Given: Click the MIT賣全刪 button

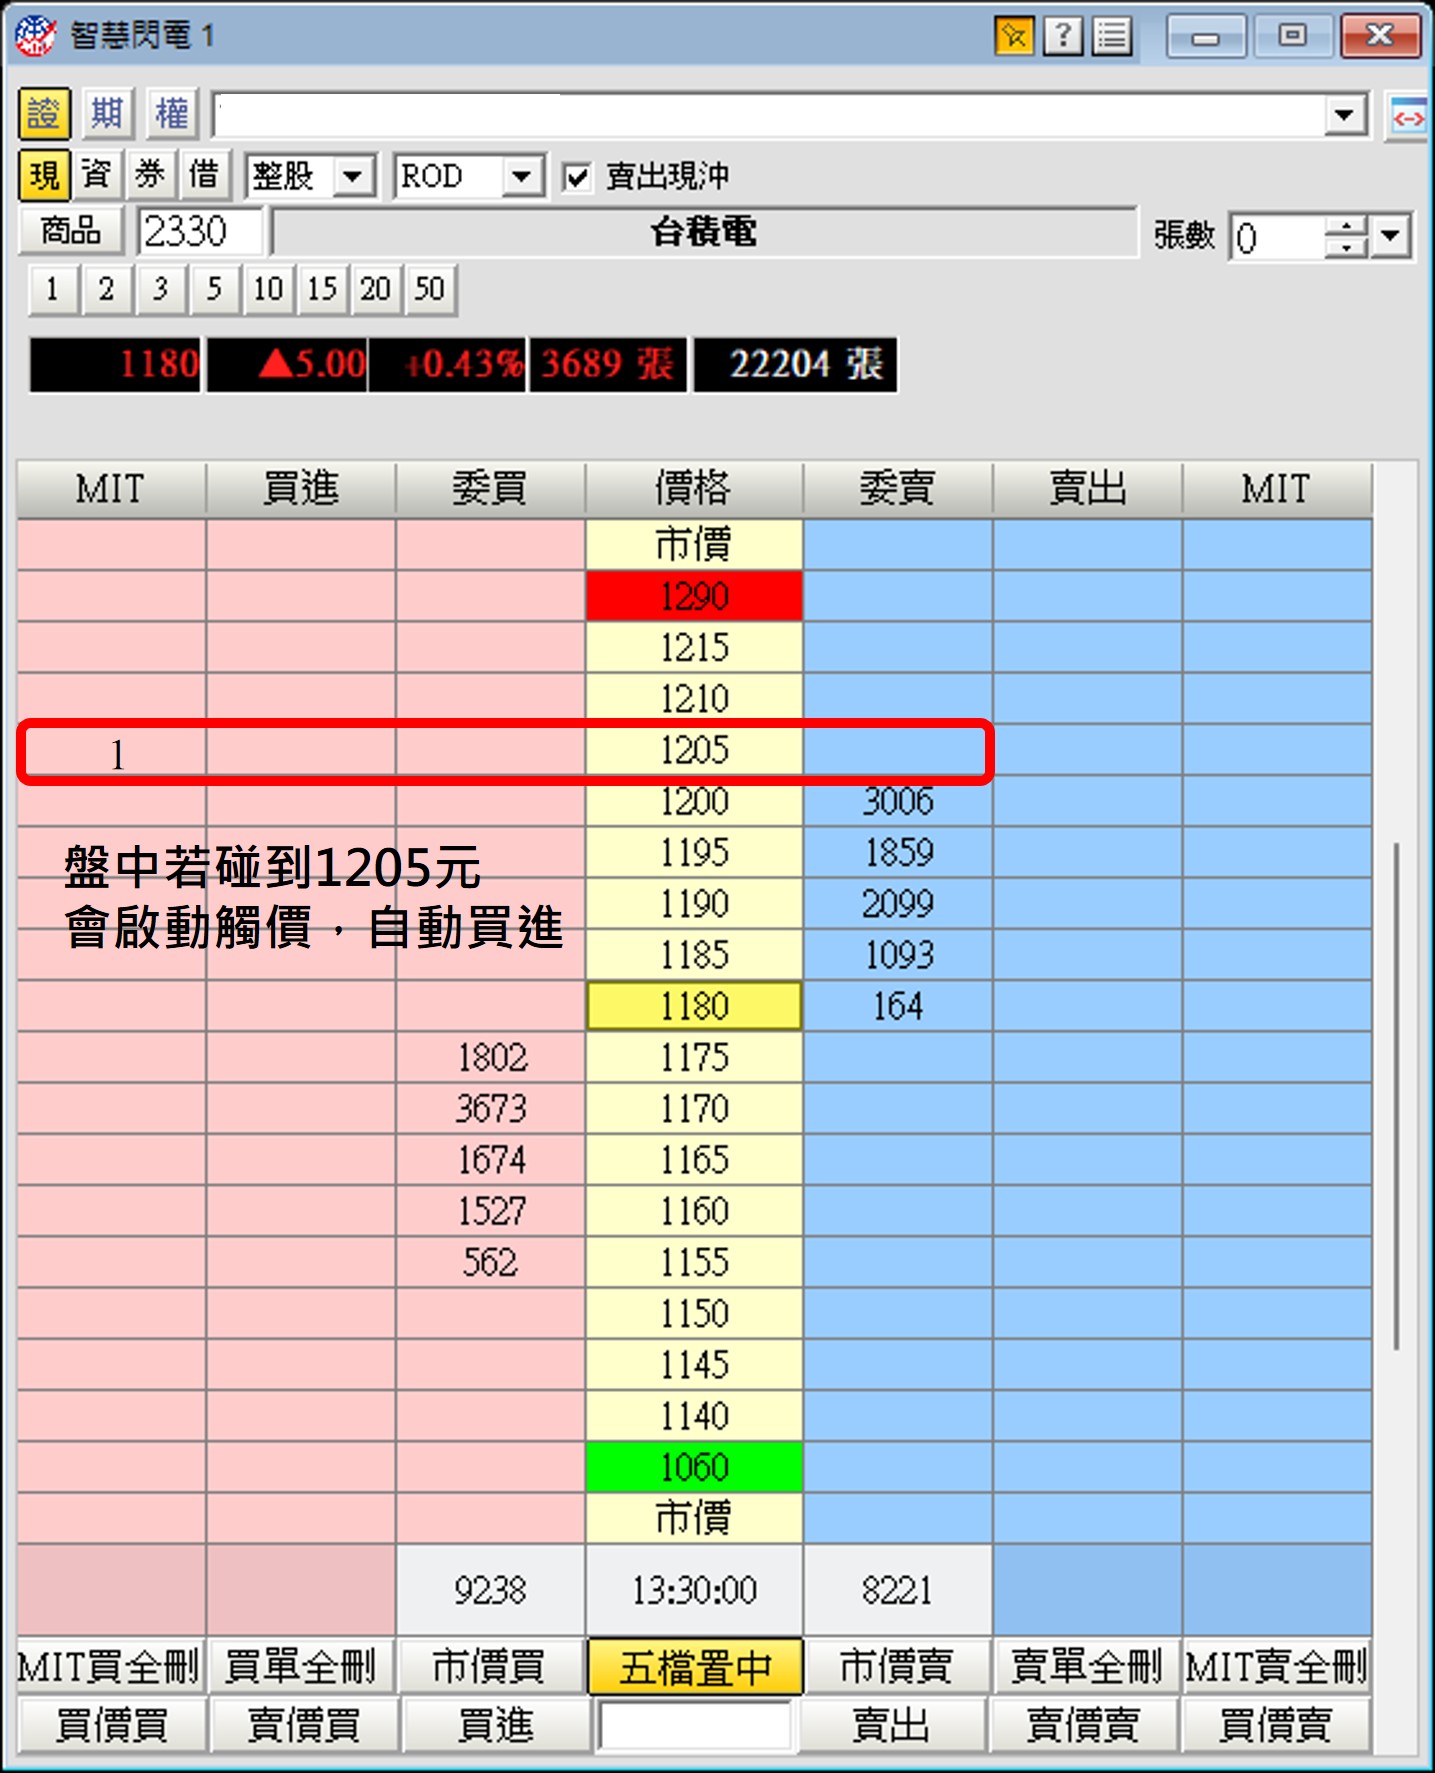Looking at the screenshot, I should pyautogui.click(x=1276, y=1666).
